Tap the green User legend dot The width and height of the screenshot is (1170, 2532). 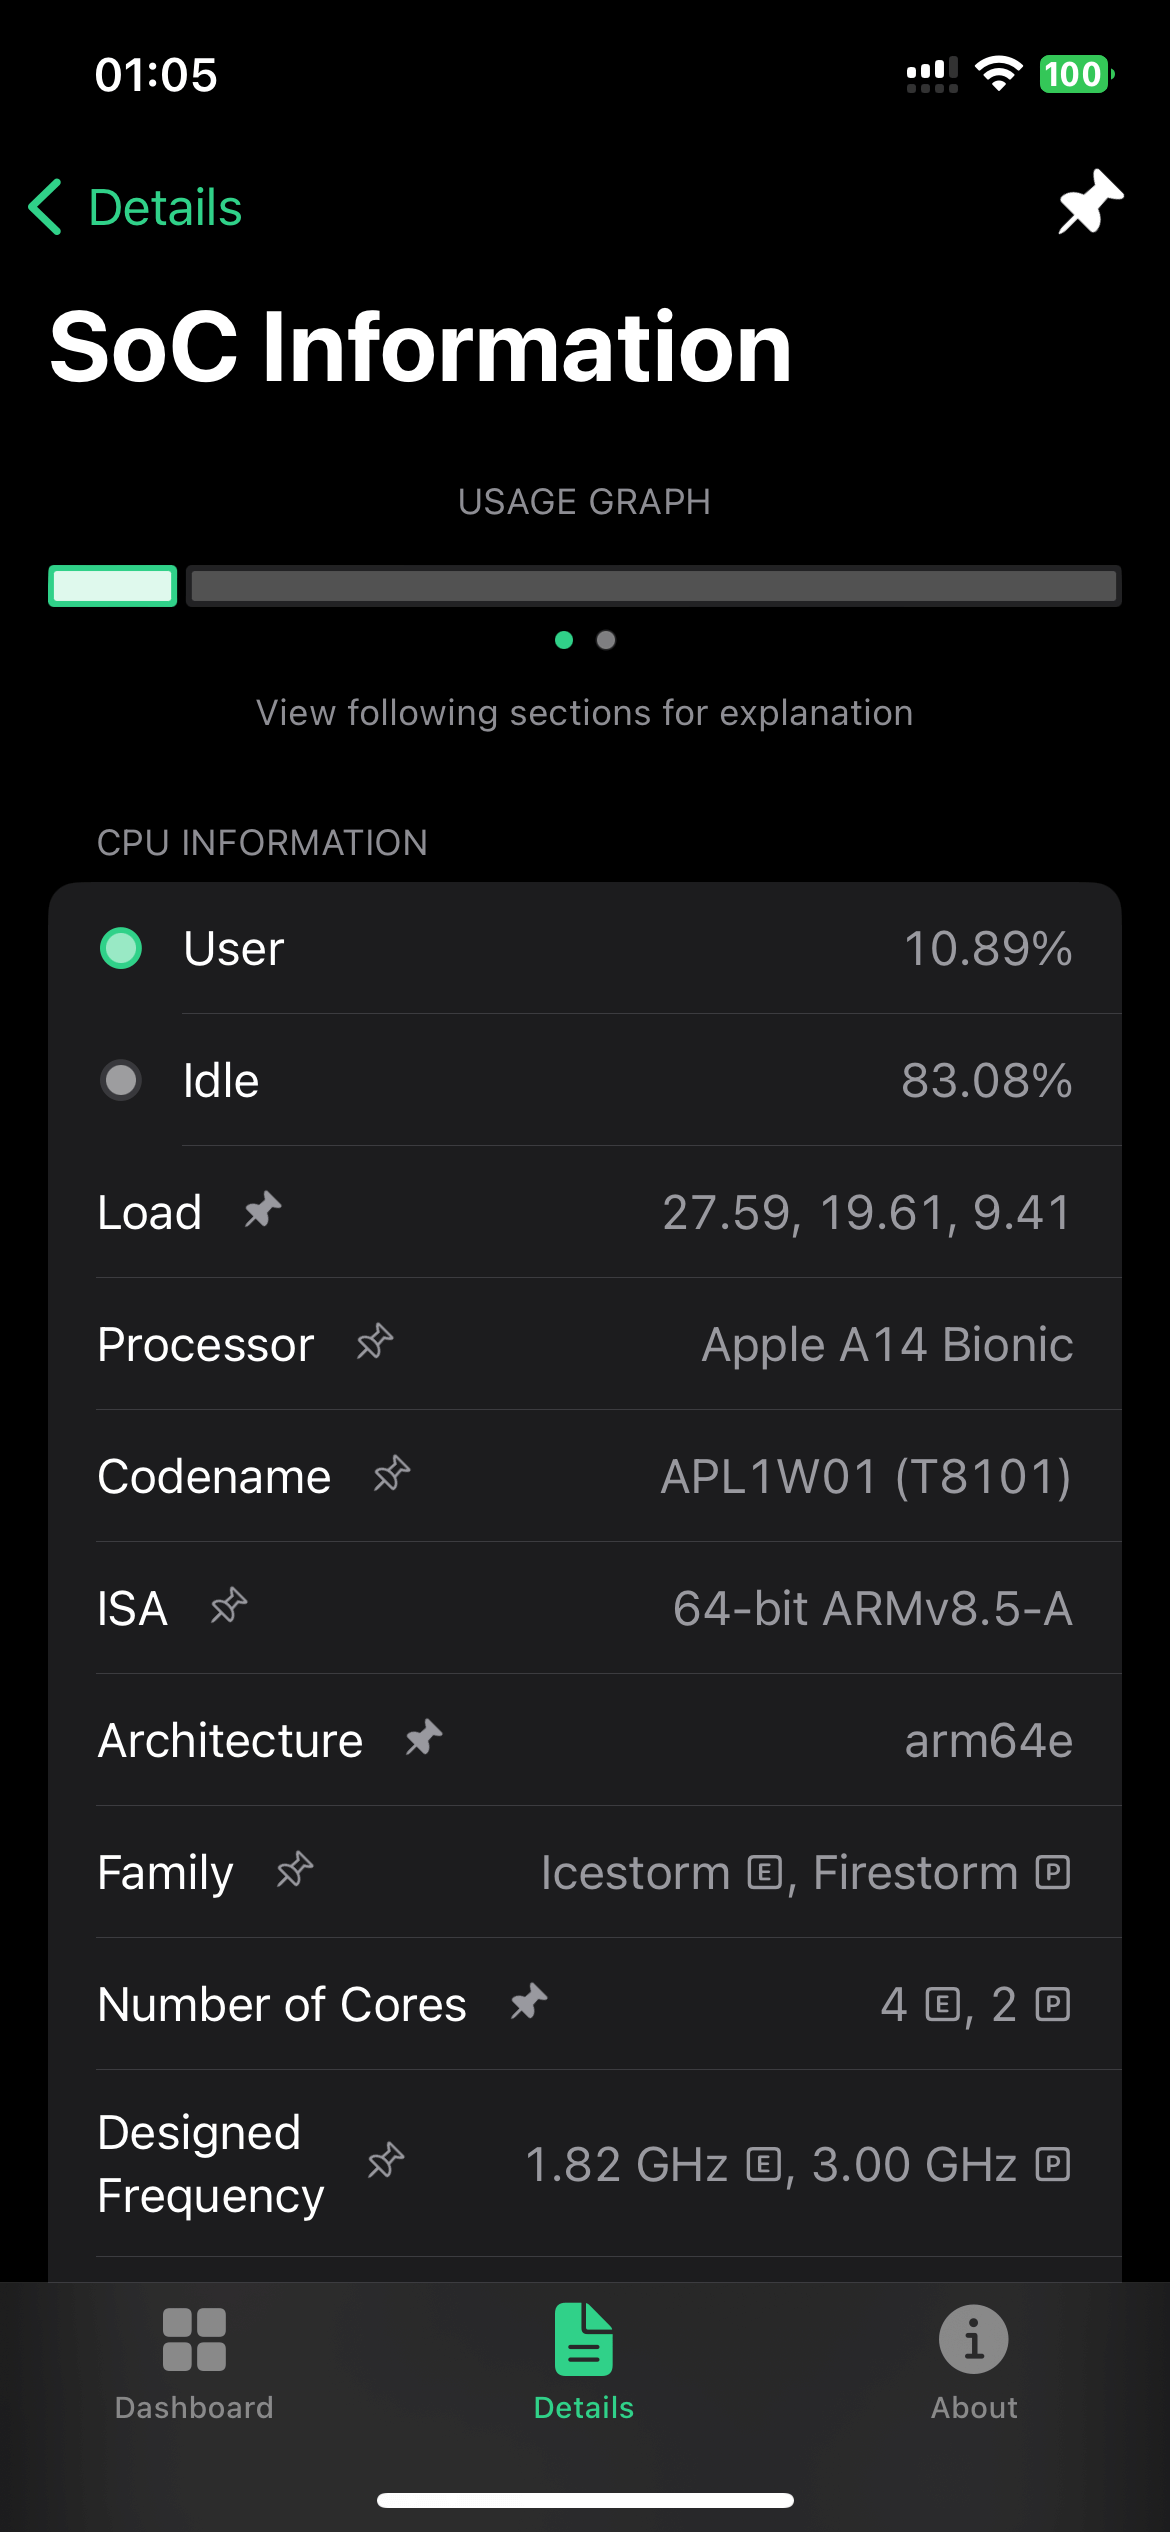pos(121,948)
